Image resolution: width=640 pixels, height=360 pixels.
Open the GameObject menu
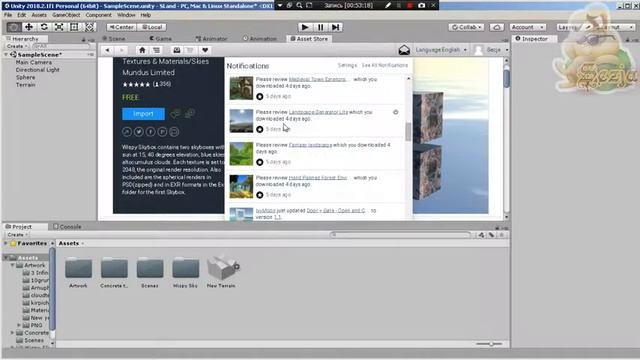click(x=66, y=15)
